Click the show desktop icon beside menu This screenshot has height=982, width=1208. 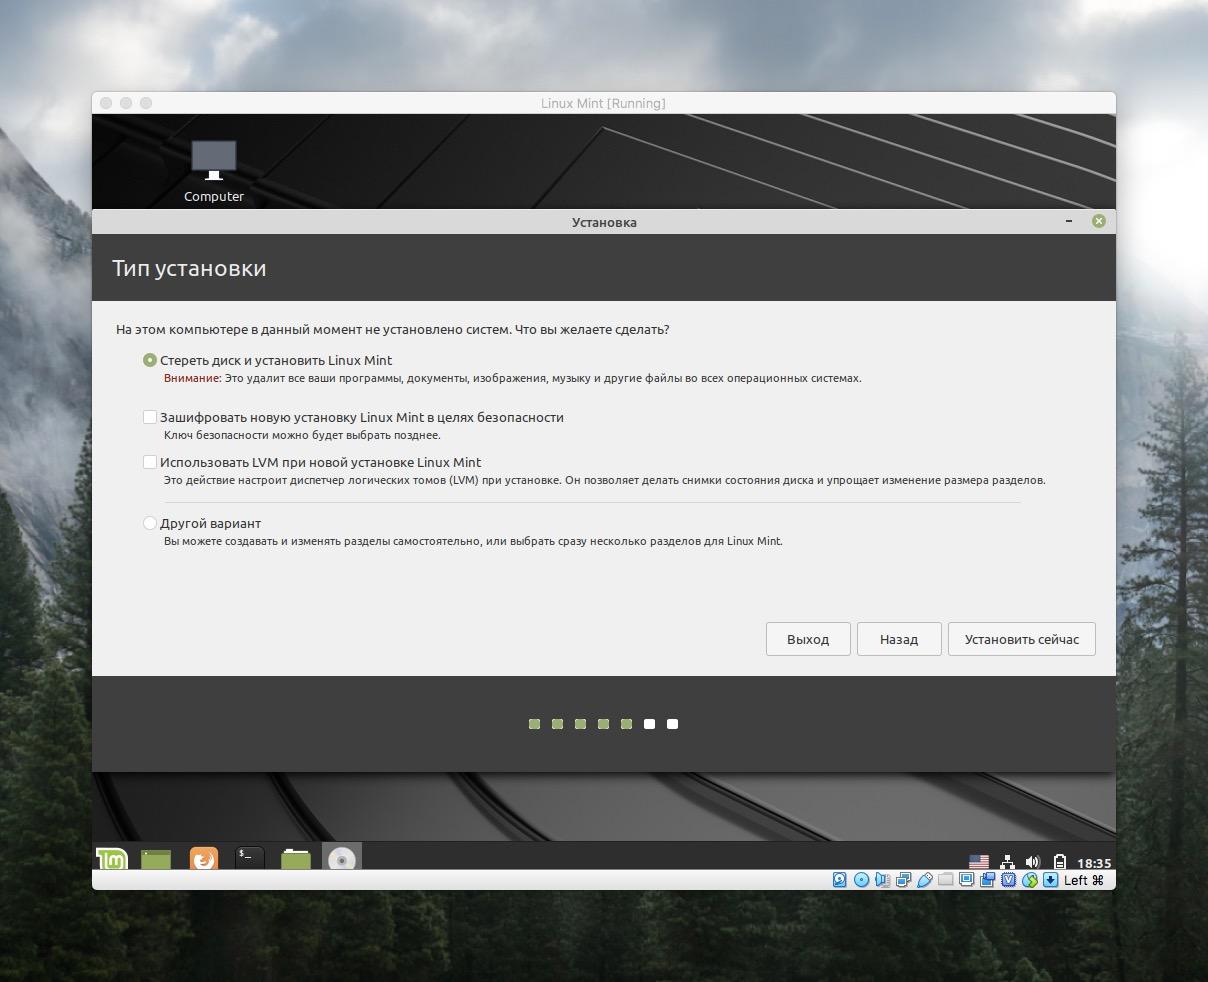[156, 858]
